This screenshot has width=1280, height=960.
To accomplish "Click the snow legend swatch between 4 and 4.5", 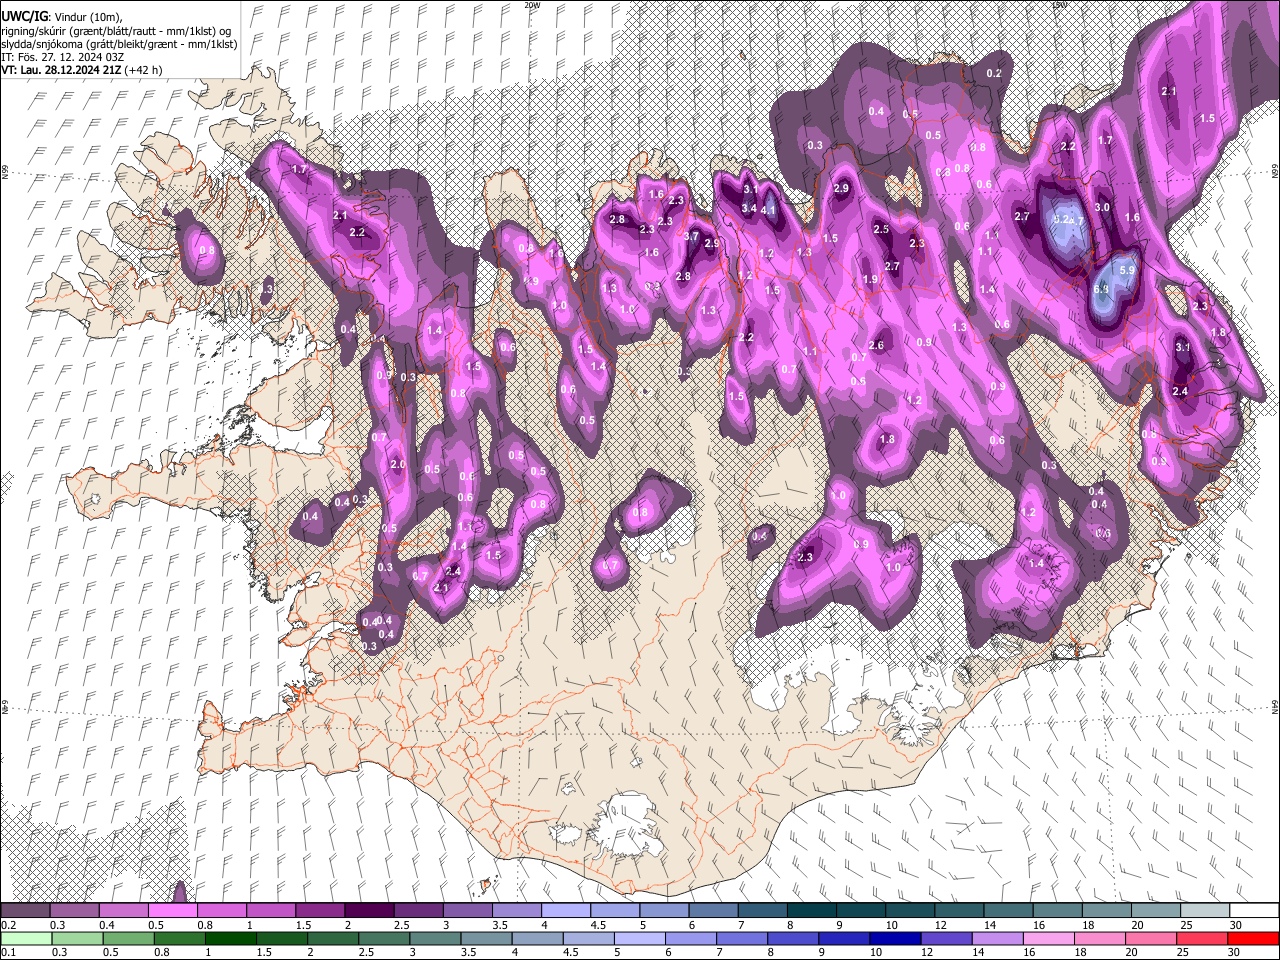I will 566,910.
